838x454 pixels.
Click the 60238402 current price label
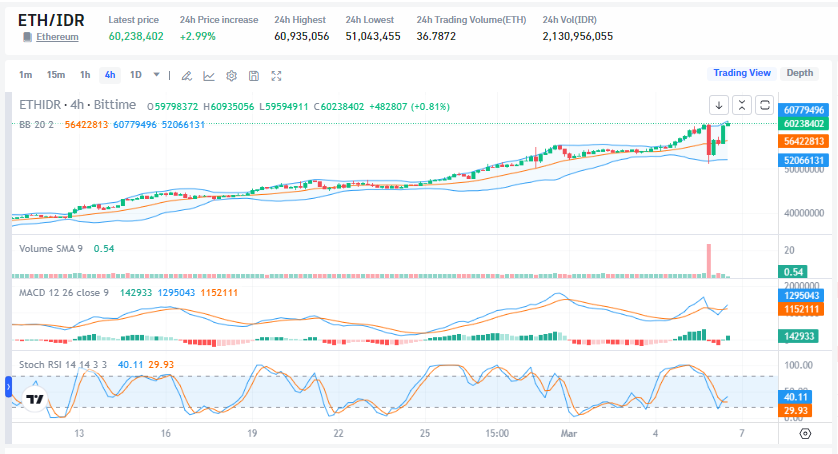pyautogui.click(x=804, y=124)
